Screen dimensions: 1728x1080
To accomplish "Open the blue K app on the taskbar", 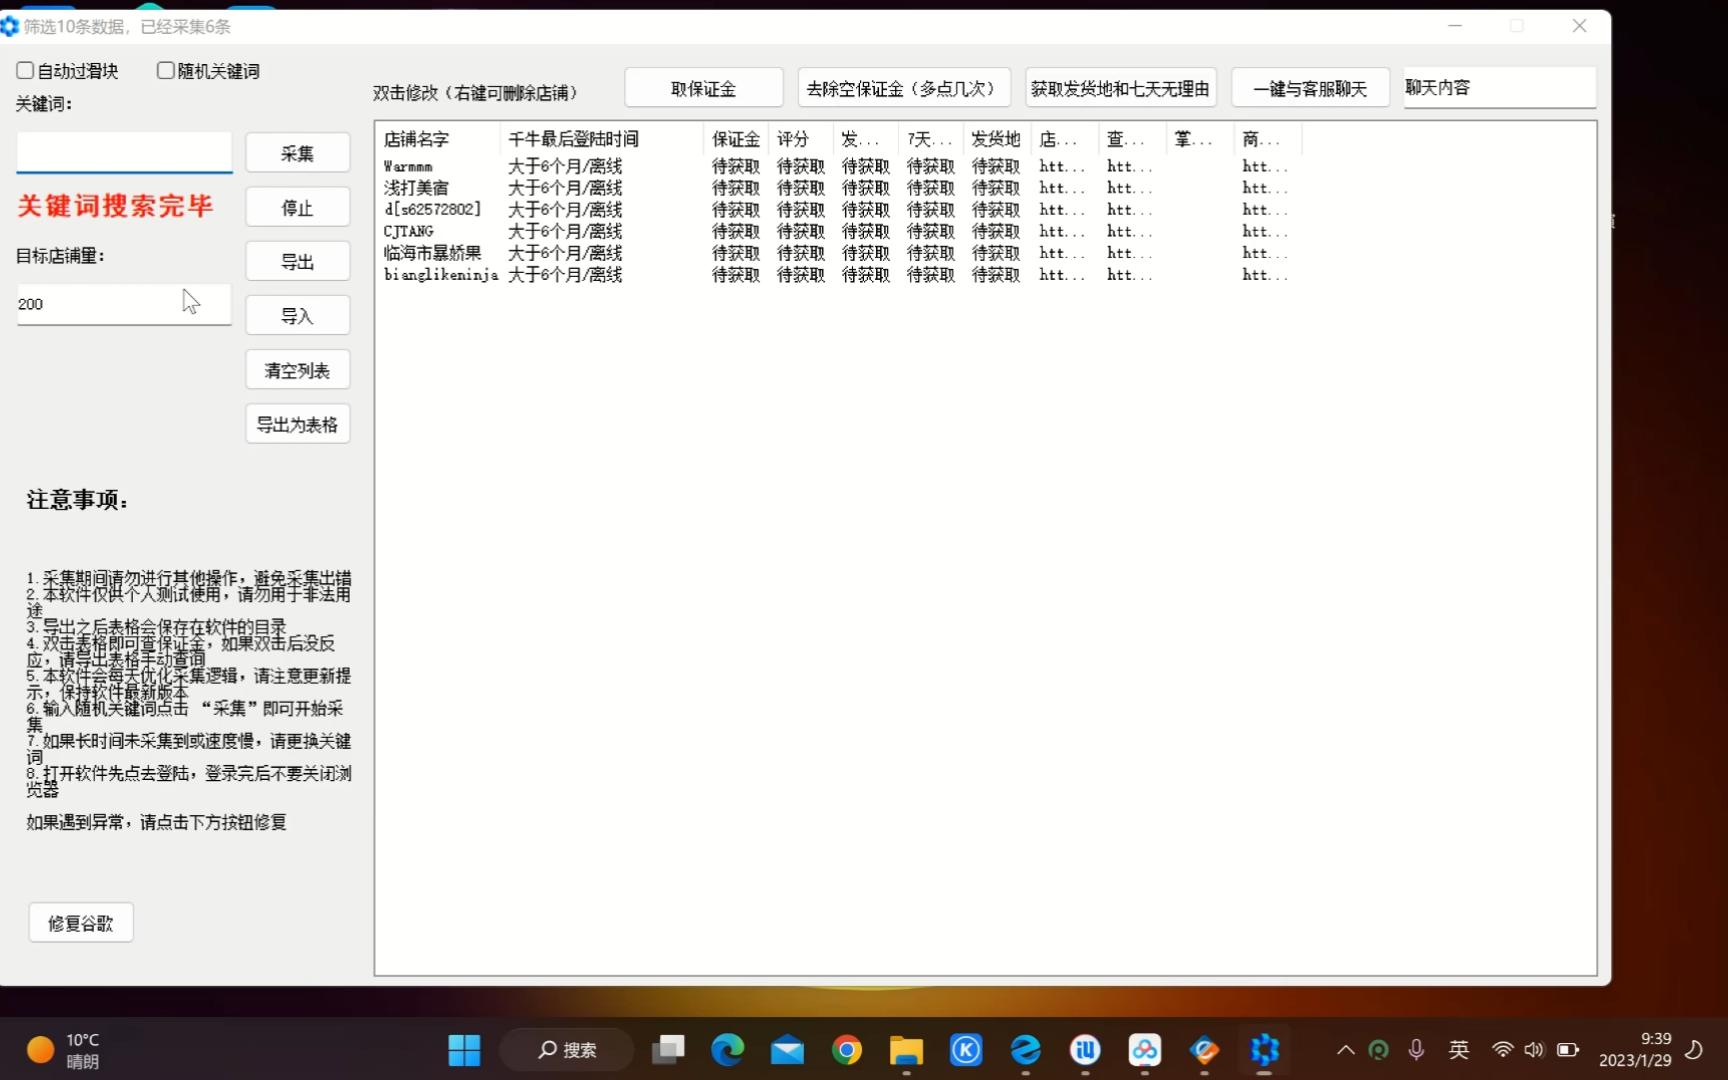I will [966, 1050].
